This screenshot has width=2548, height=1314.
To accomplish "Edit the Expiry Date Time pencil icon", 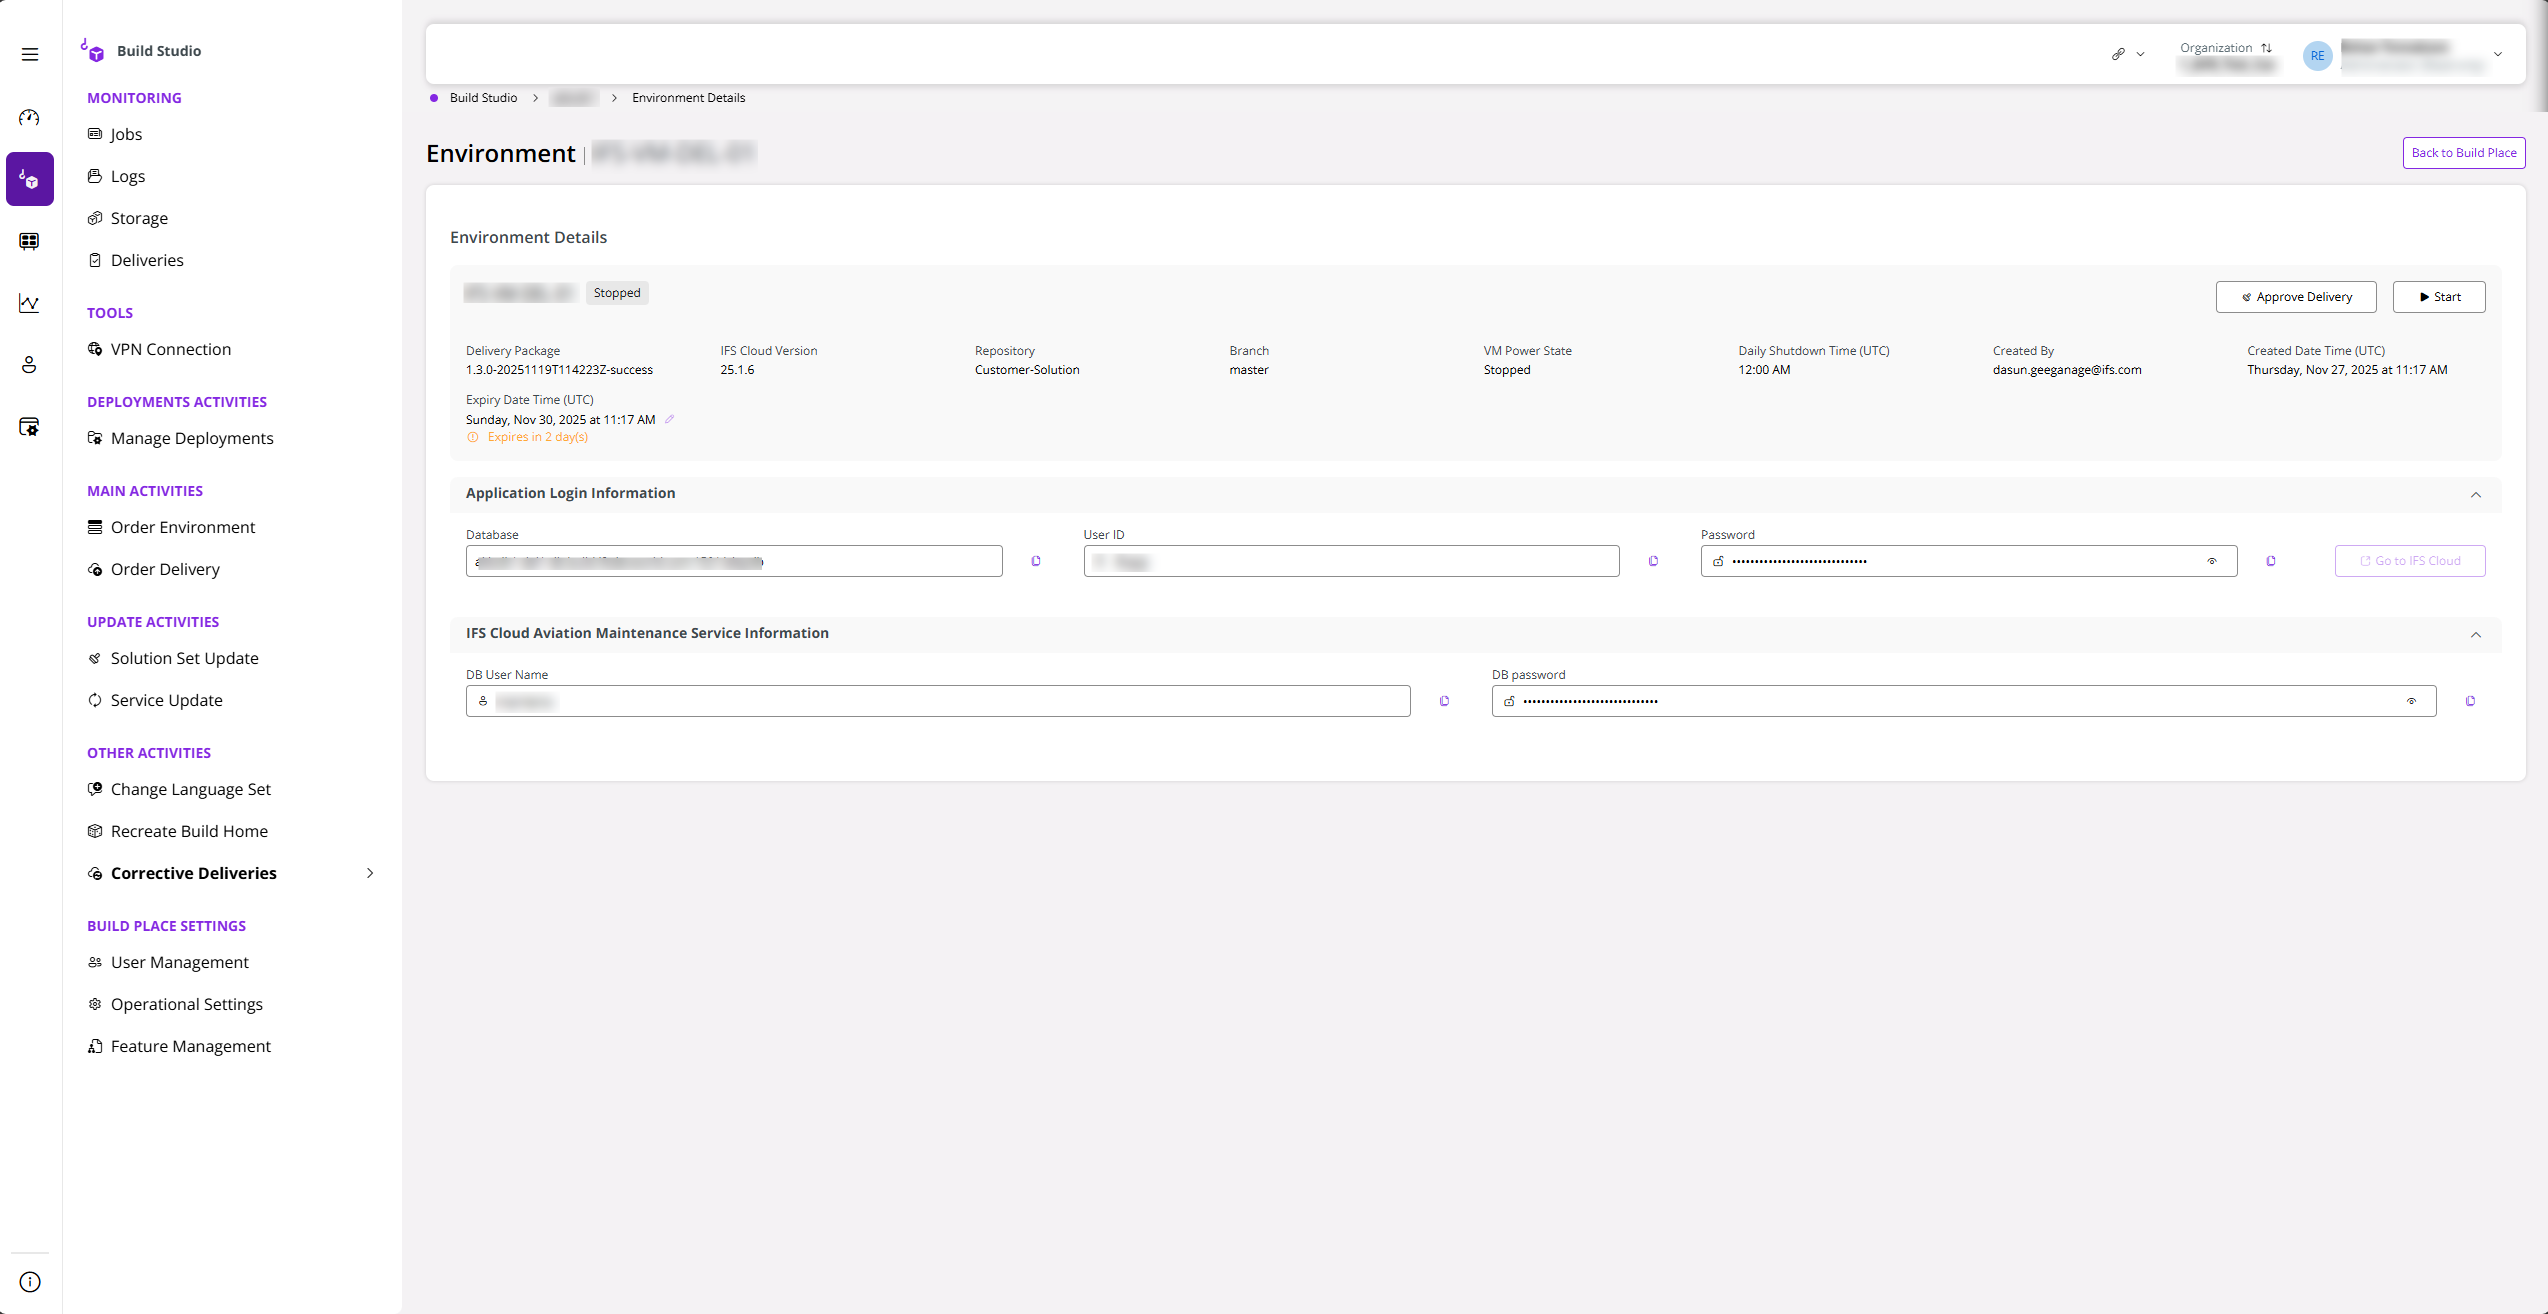I will click(670, 419).
